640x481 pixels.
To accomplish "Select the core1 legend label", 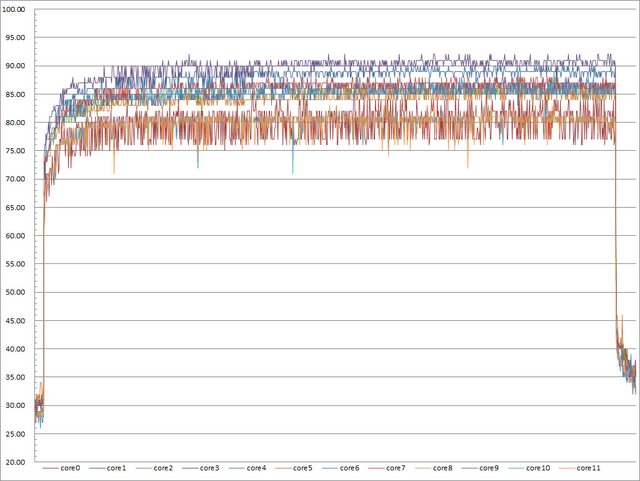I will click(x=117, y=468).
